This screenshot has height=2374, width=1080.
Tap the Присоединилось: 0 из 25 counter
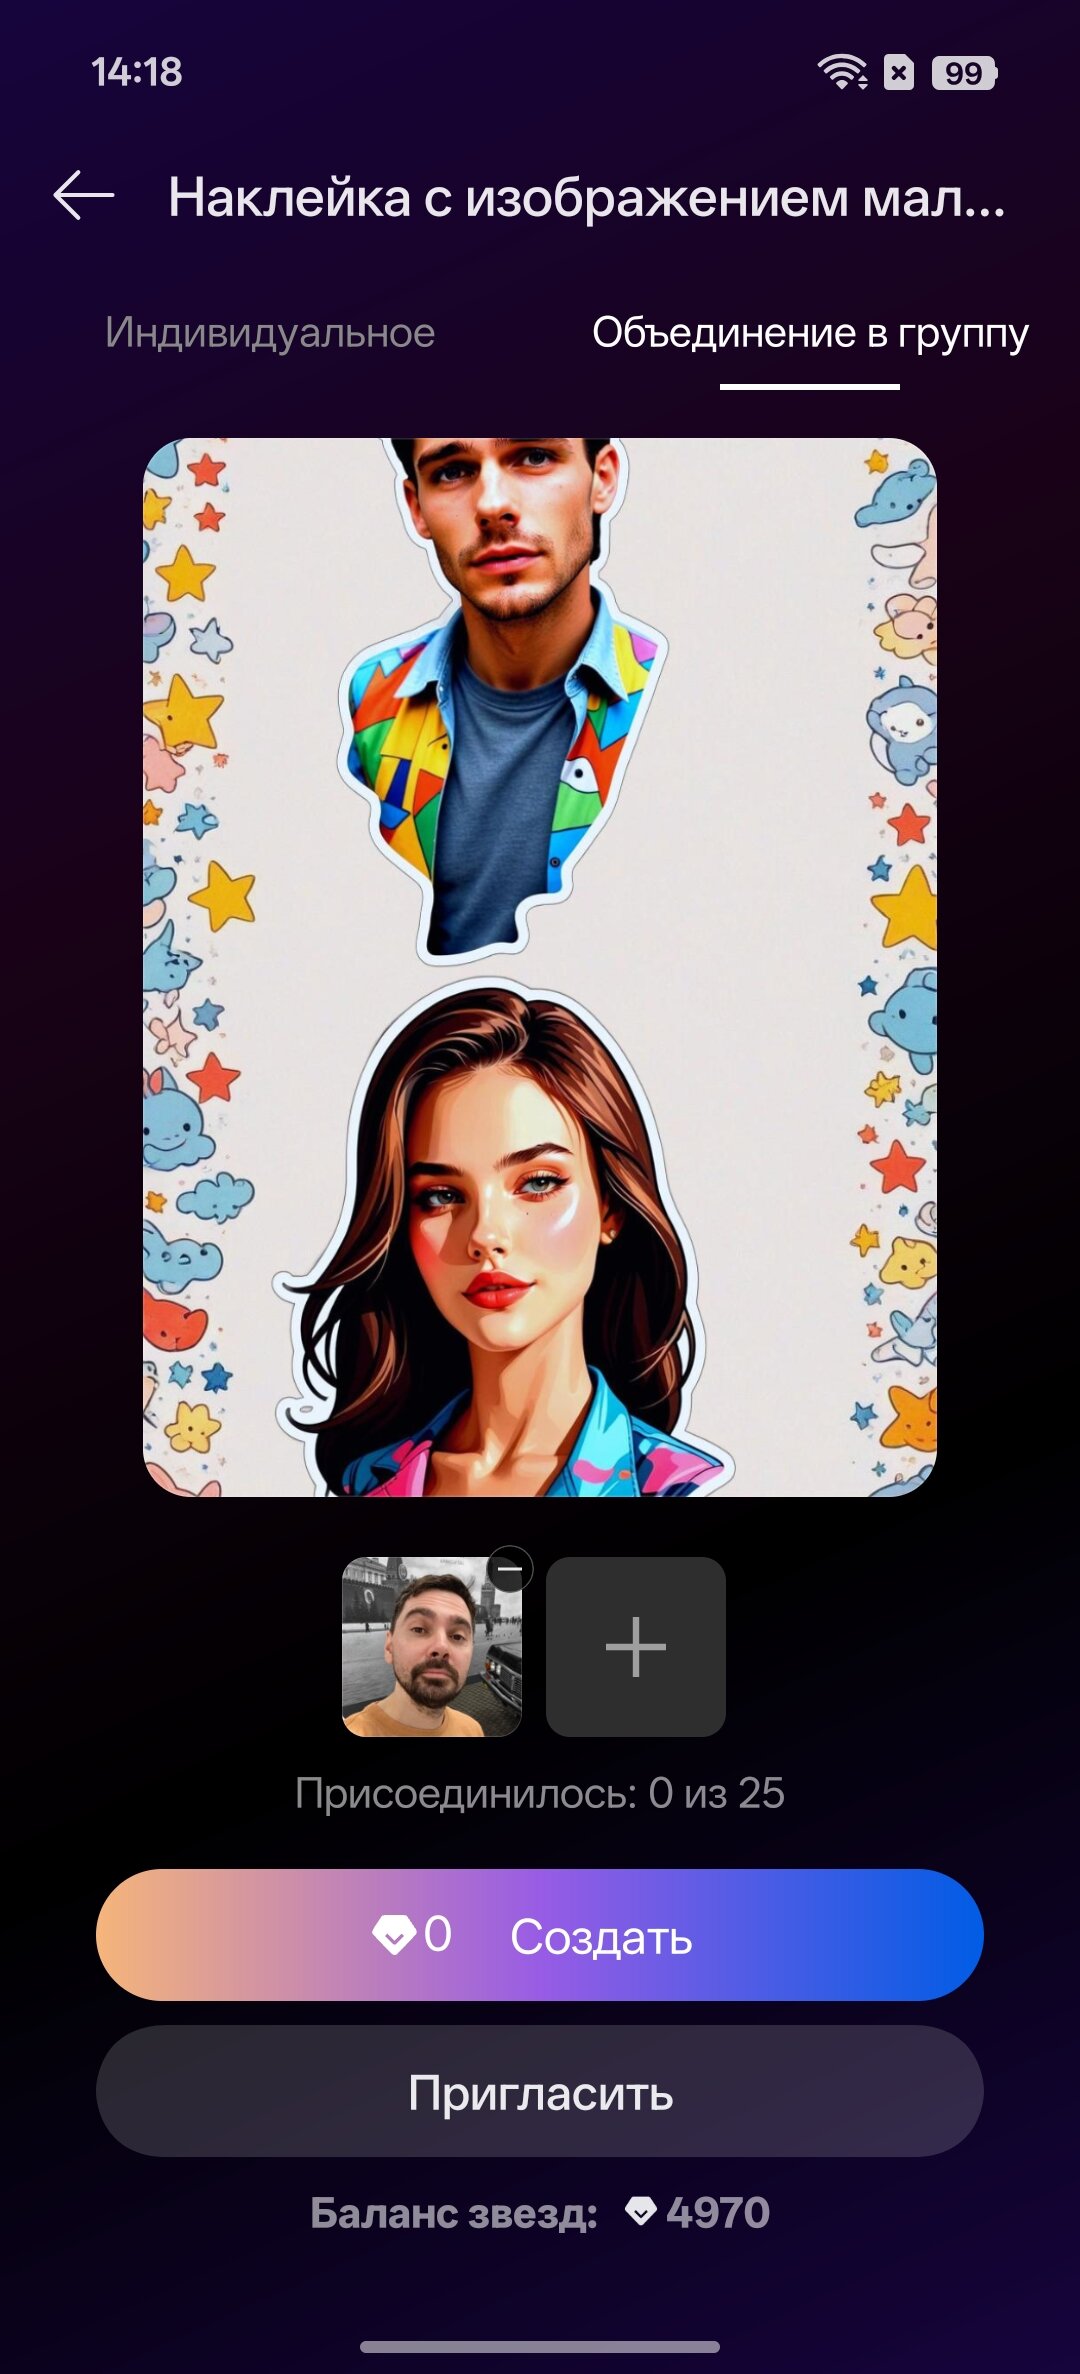click(x=540, y=1793)
